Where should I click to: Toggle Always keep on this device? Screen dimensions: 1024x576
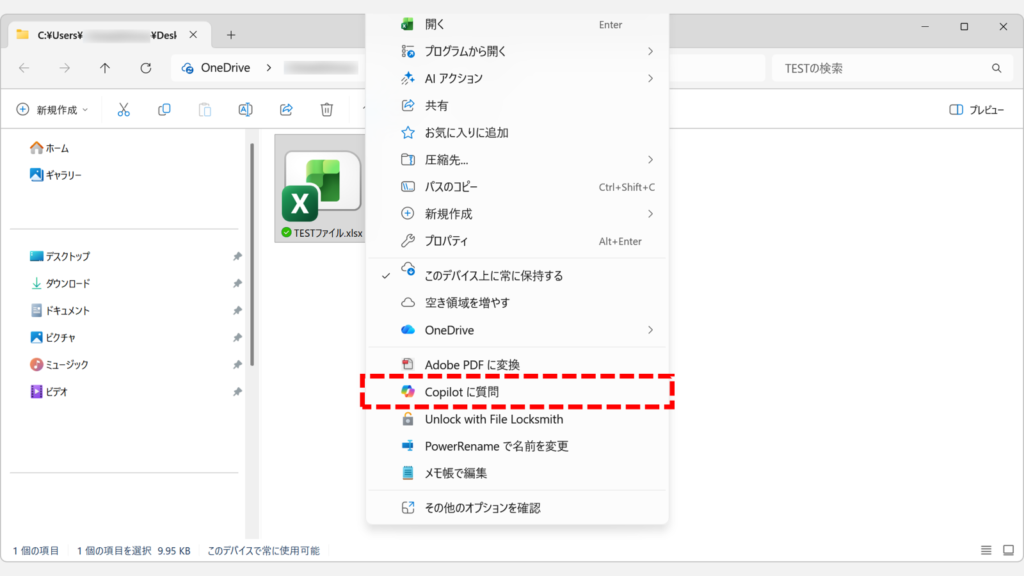(x=517, y=276)
